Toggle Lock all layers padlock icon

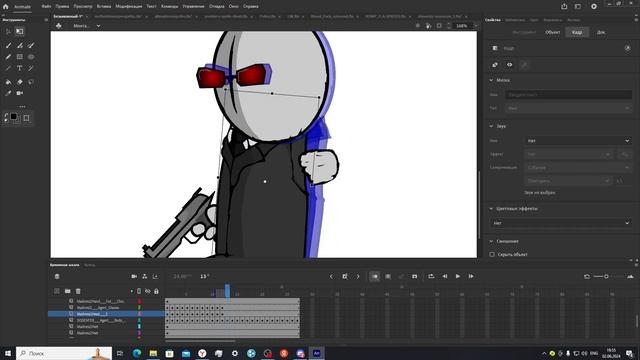click(156, 291)
